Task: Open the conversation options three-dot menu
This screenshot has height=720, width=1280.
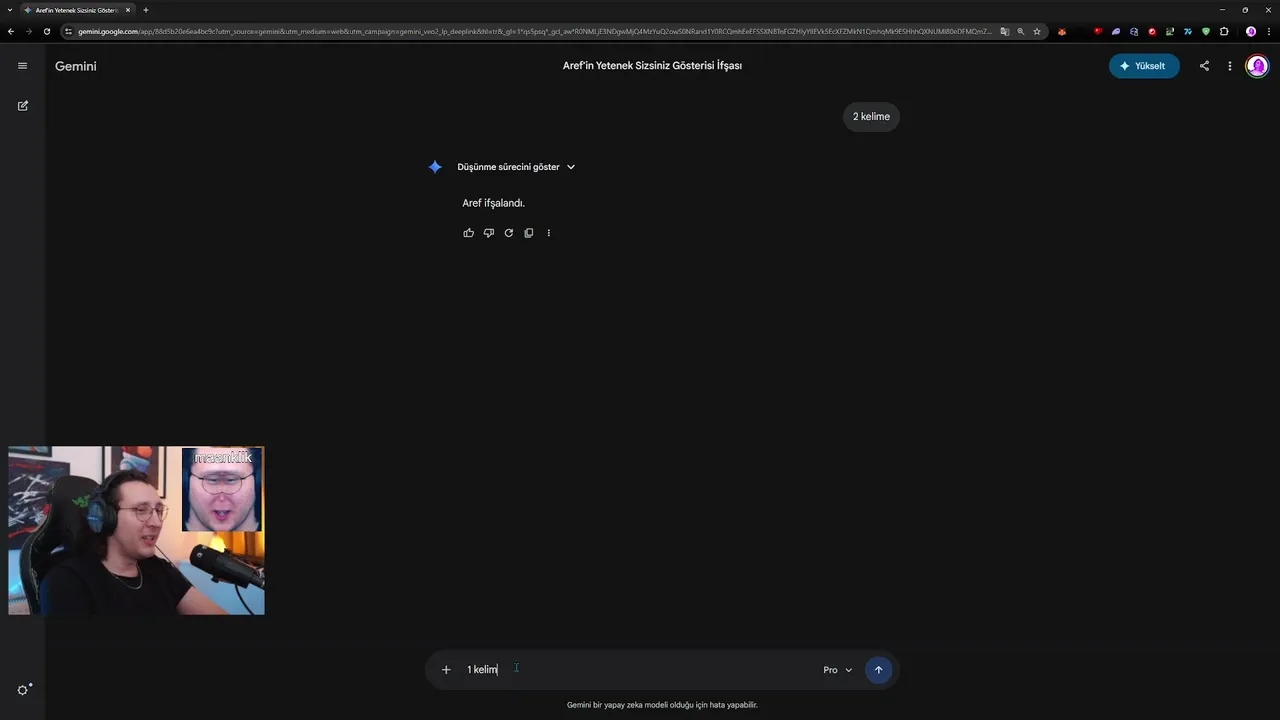Action: (x=1230, y=66)
